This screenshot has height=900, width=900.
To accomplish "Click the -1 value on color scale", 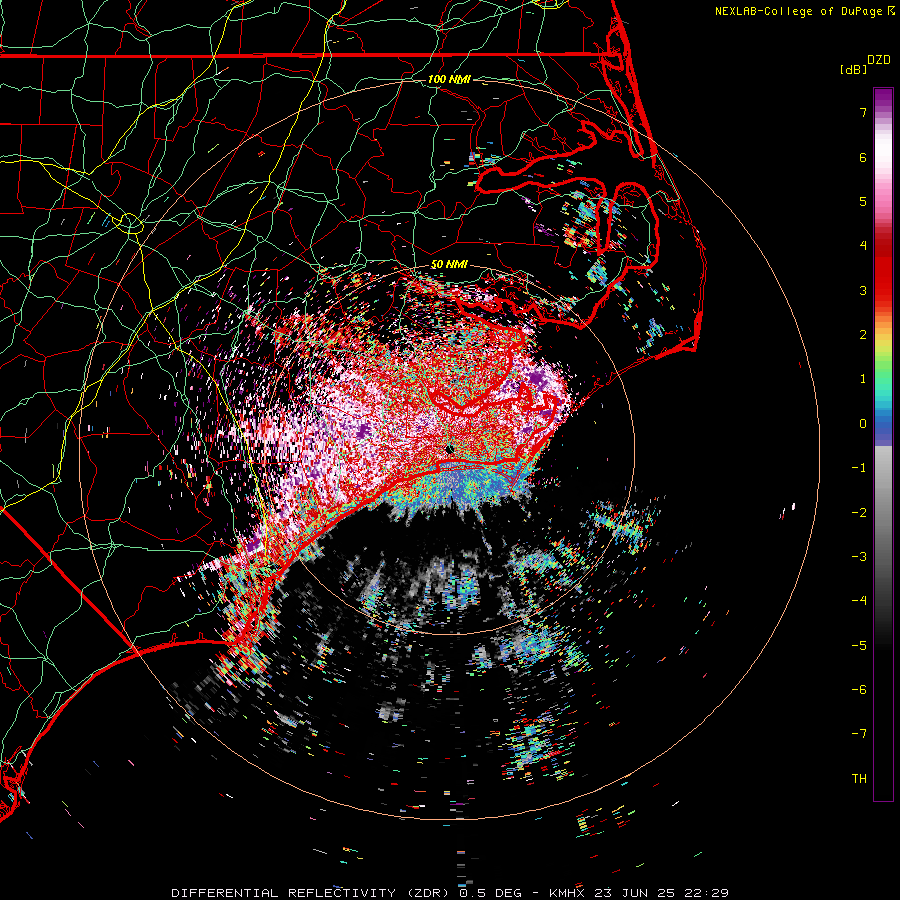I will 859,468.
